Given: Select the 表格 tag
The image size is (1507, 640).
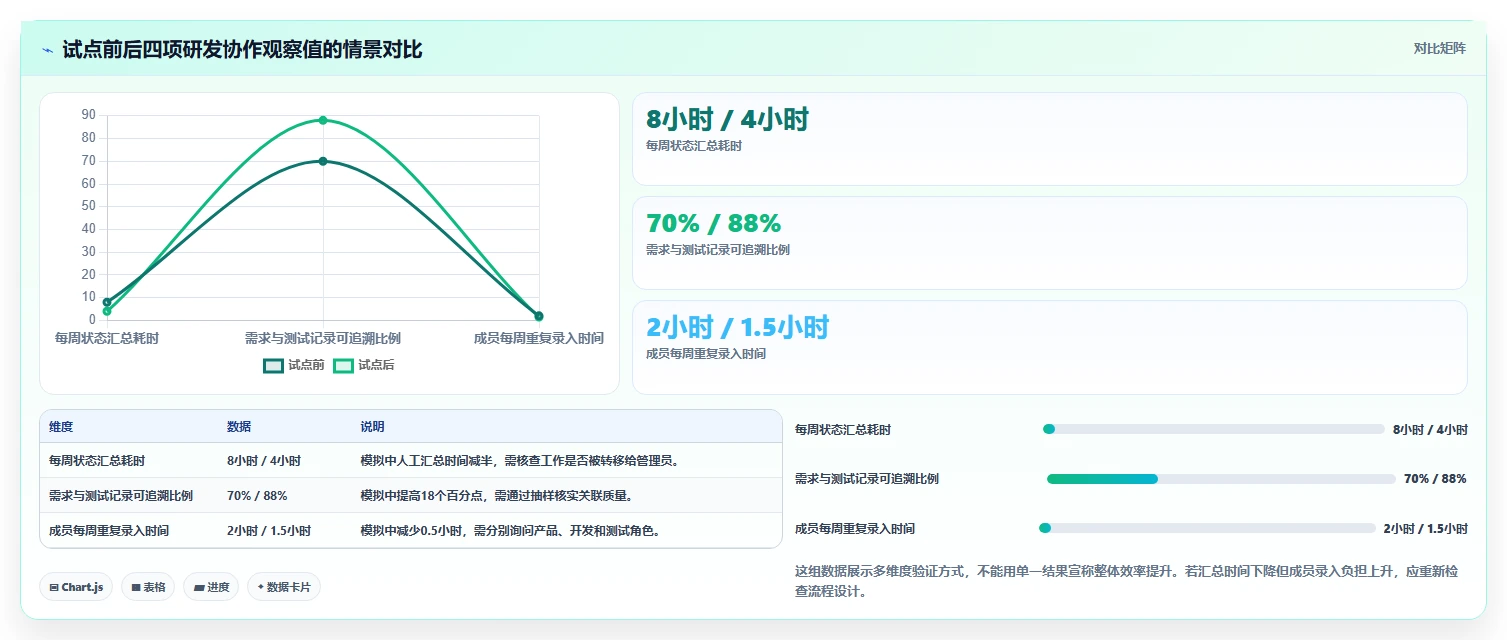Looking at the screenshot, I should pos(148,587).
